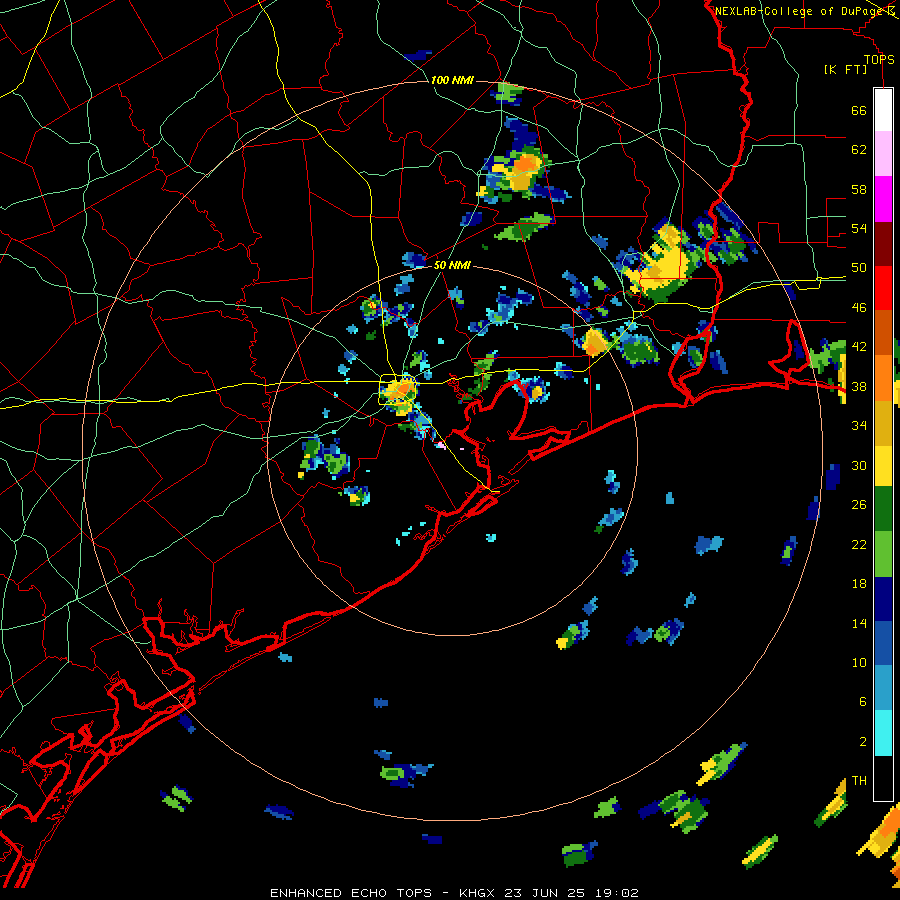Viewport: 900px width, 900px height.
Task: Click the legend value 66
Action: pos(859,110)
